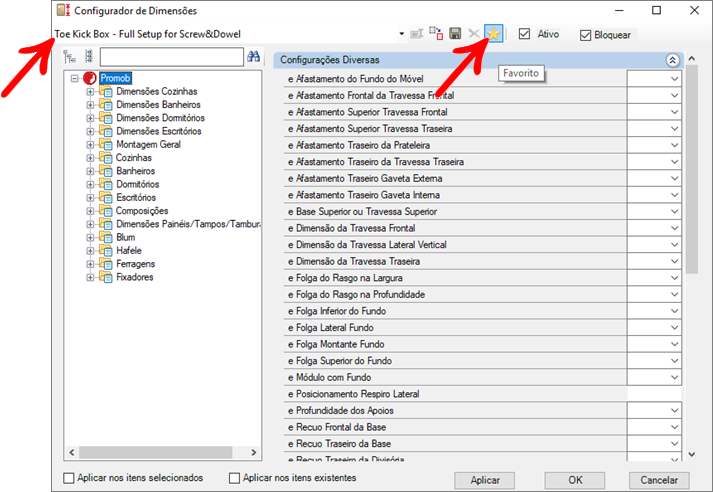Open dropdown for Dimensão da Travessa Frontal

click(x=674, y=228)
